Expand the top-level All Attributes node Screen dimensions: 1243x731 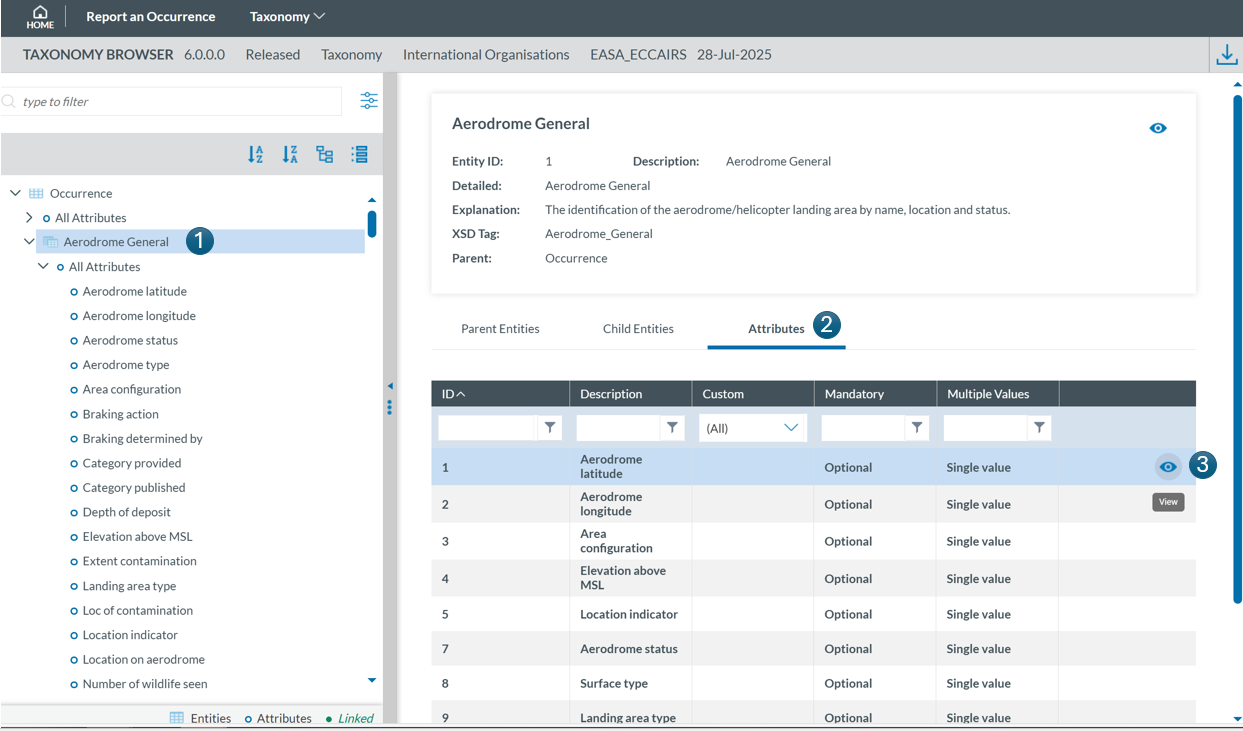29,218
